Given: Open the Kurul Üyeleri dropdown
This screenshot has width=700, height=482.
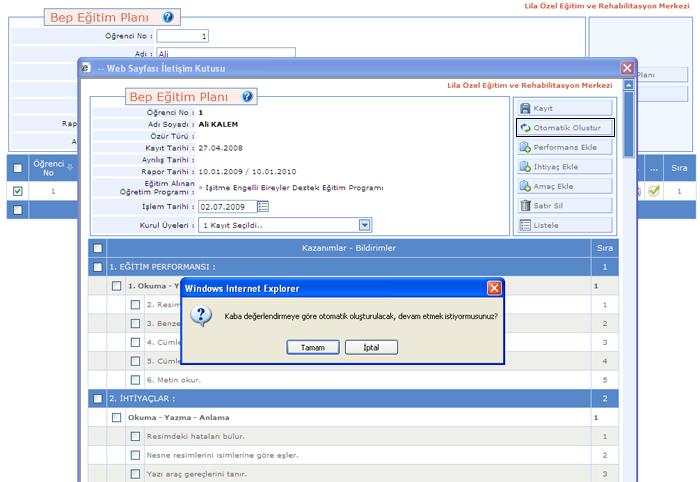Looking at the screenshot, I should pos(365,226).
